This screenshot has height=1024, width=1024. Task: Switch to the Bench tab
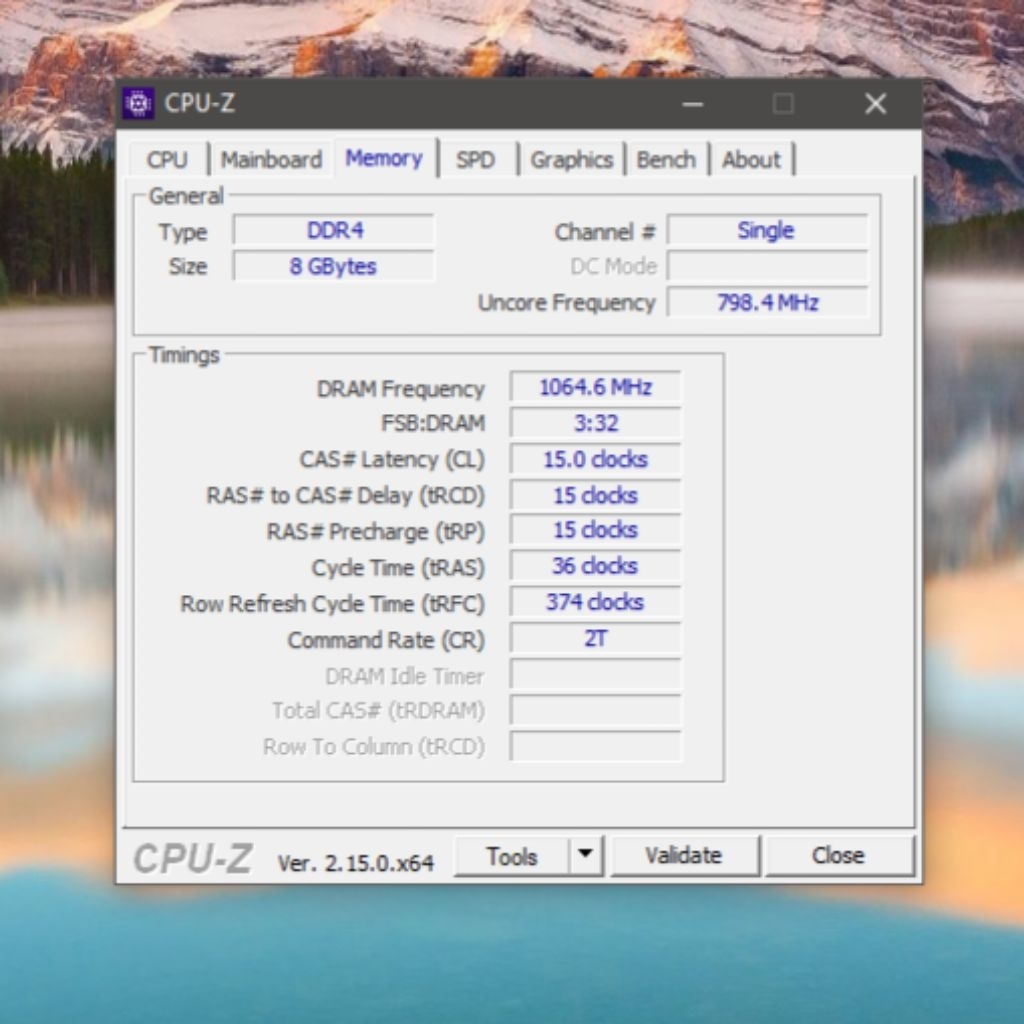[x=667, y=159]
